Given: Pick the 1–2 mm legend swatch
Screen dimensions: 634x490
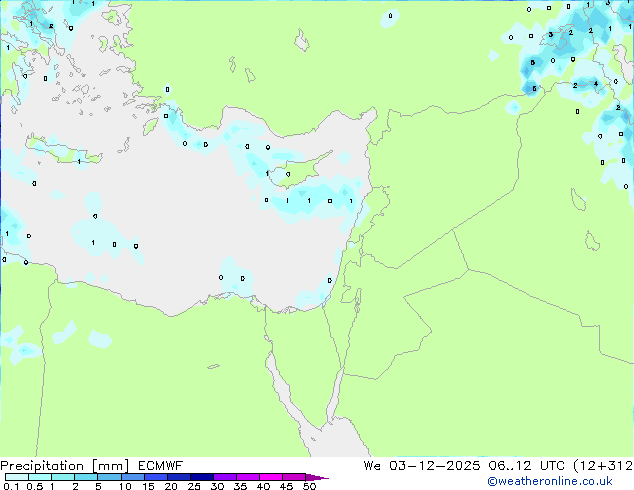Looking at the screenshot, I should [x=63, y=477].
